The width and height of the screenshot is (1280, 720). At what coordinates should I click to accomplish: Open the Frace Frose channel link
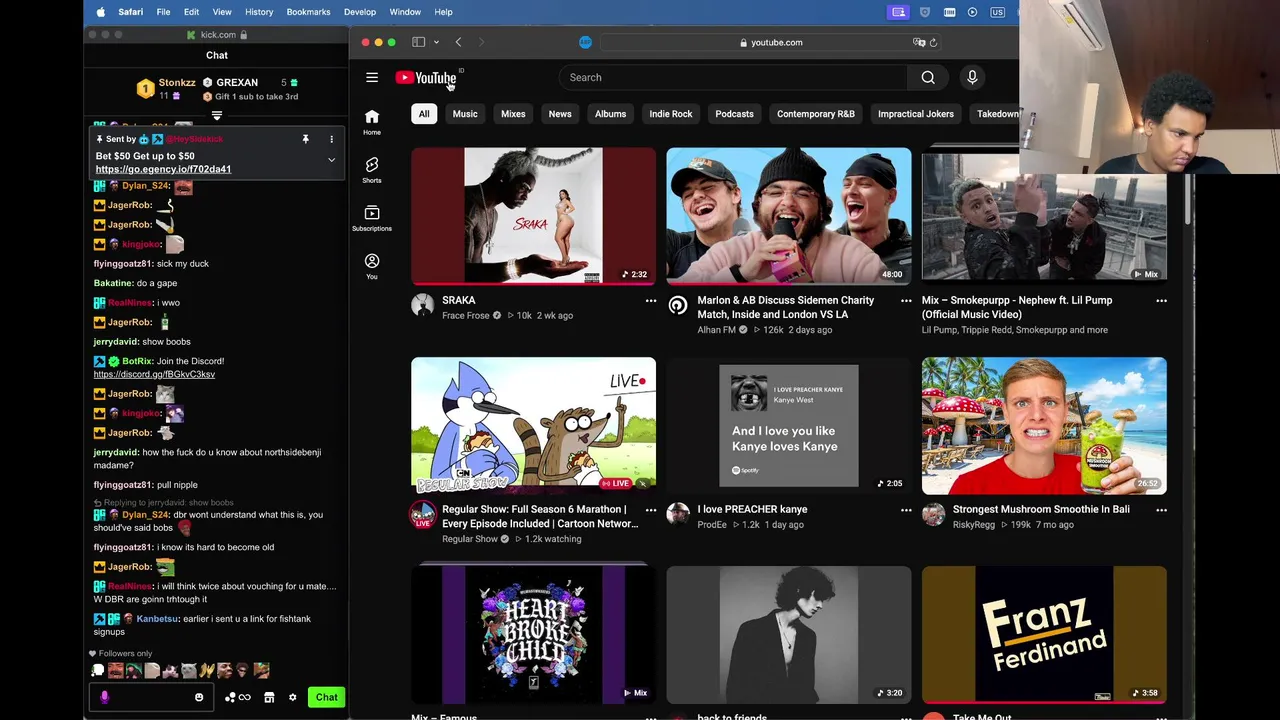(466, 315)
